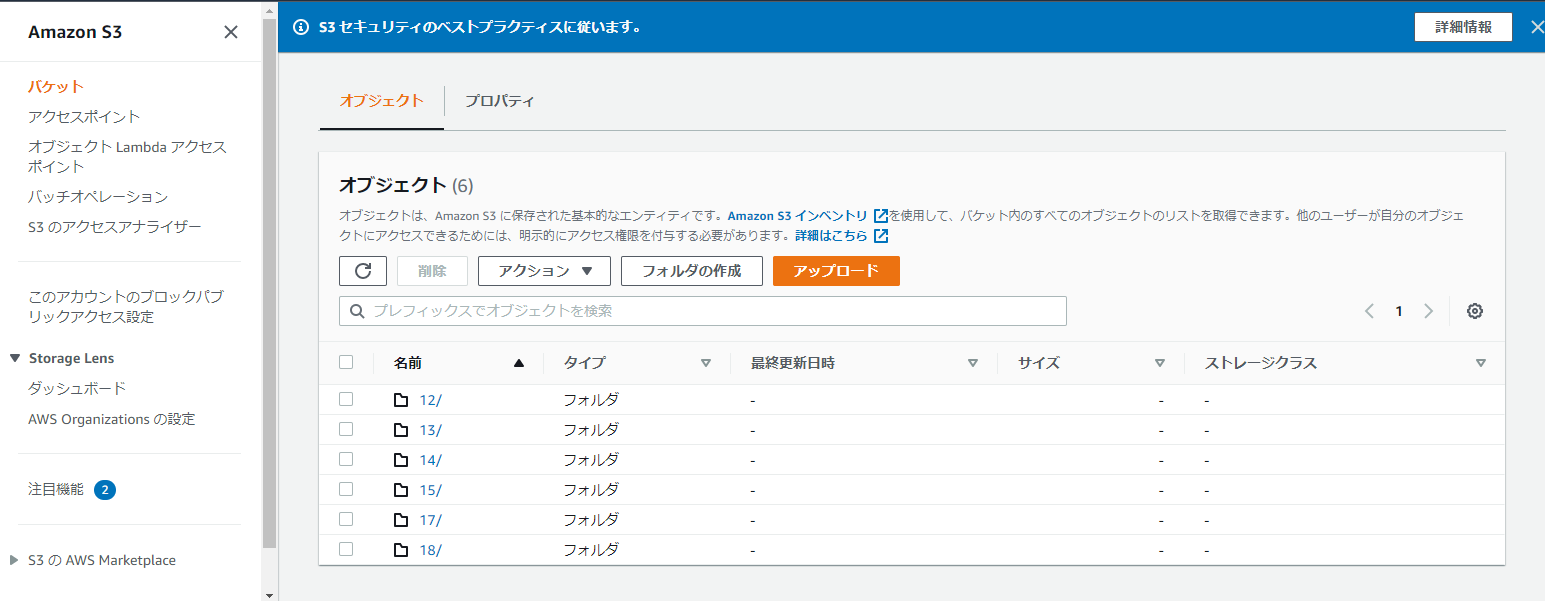
Task: Switch to the プロパティ tab
Action: coord(499,101)
